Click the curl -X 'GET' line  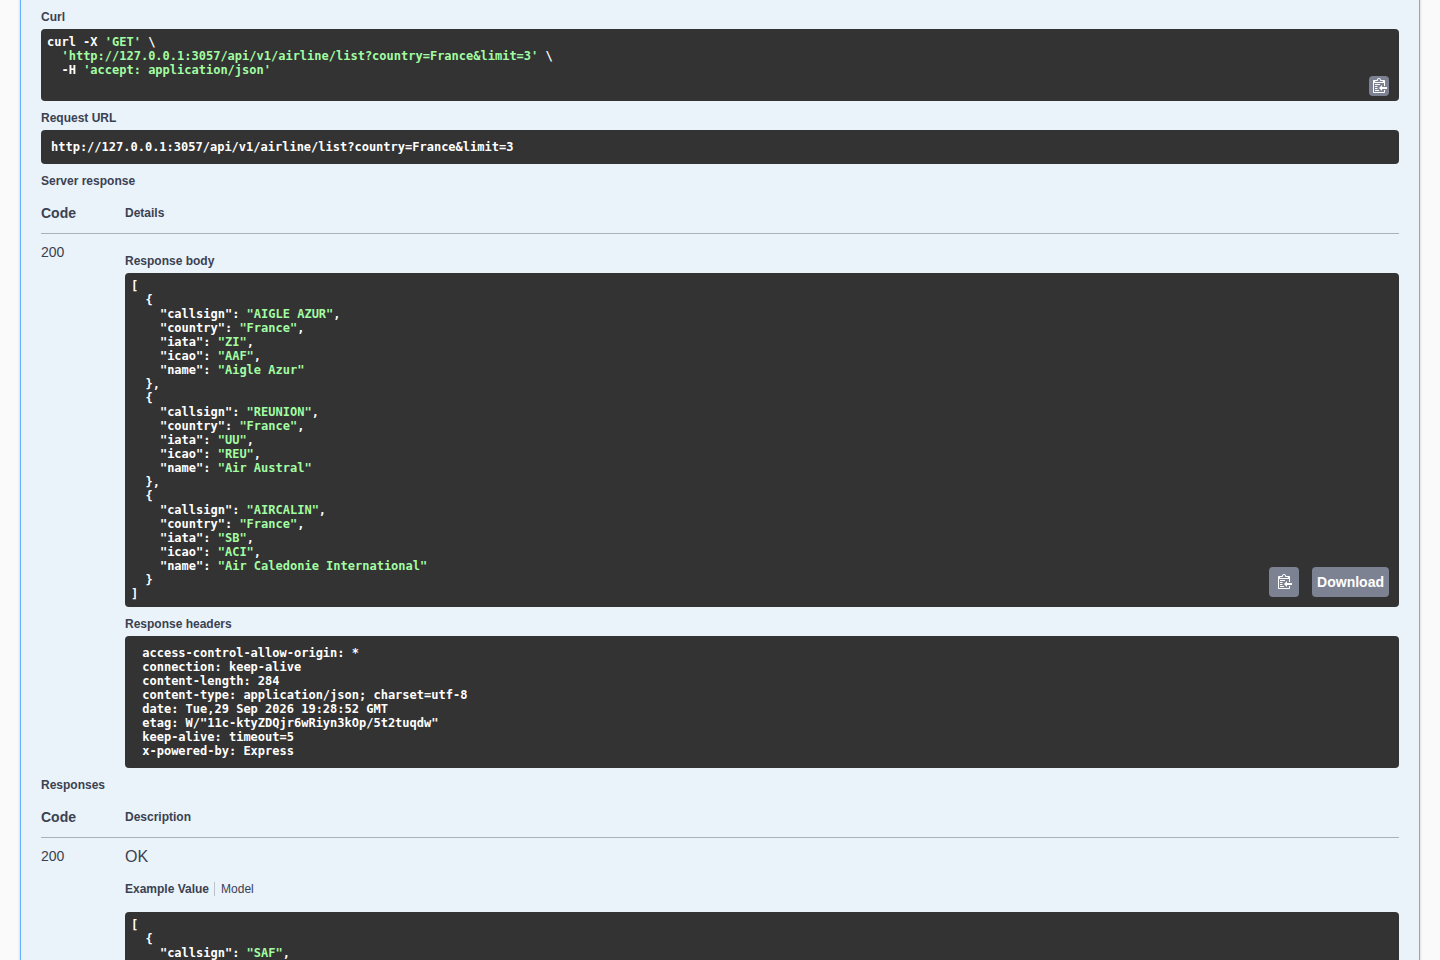coord(101,42)
